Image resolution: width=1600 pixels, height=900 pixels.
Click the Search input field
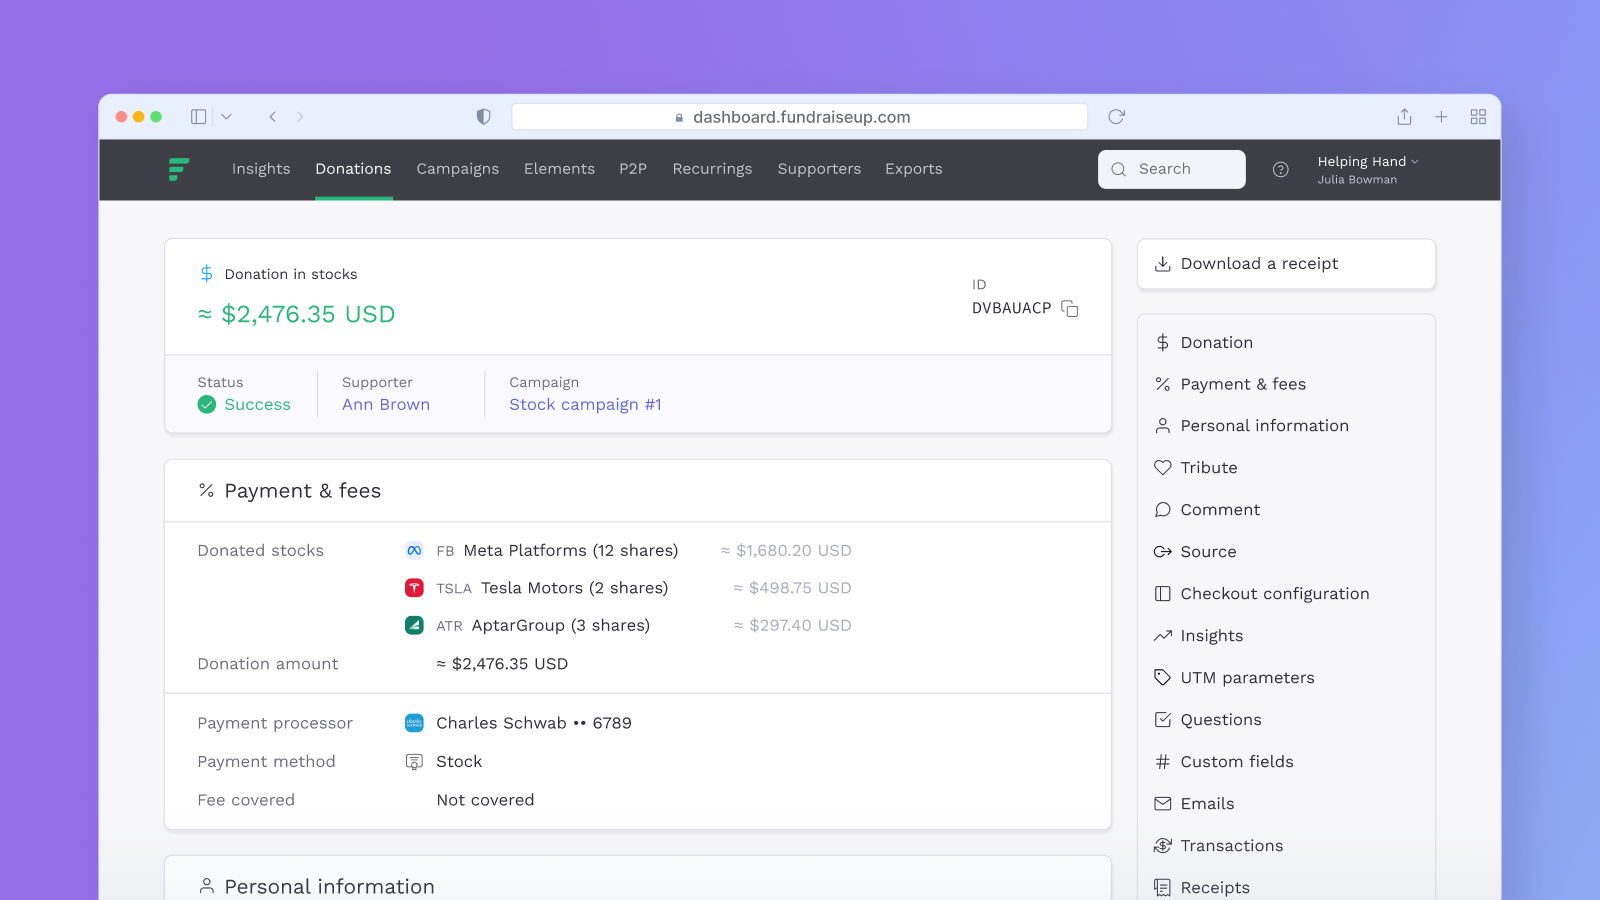click(x=1172, y=169)
